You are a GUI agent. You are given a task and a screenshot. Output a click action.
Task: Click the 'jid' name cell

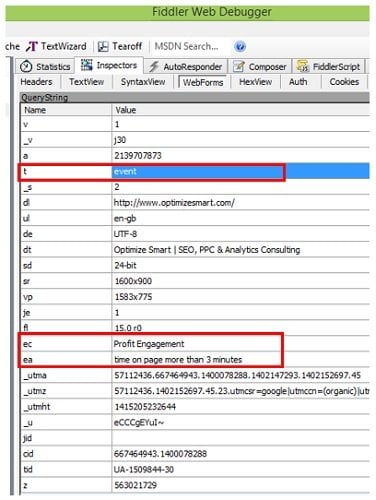[66, 438]
